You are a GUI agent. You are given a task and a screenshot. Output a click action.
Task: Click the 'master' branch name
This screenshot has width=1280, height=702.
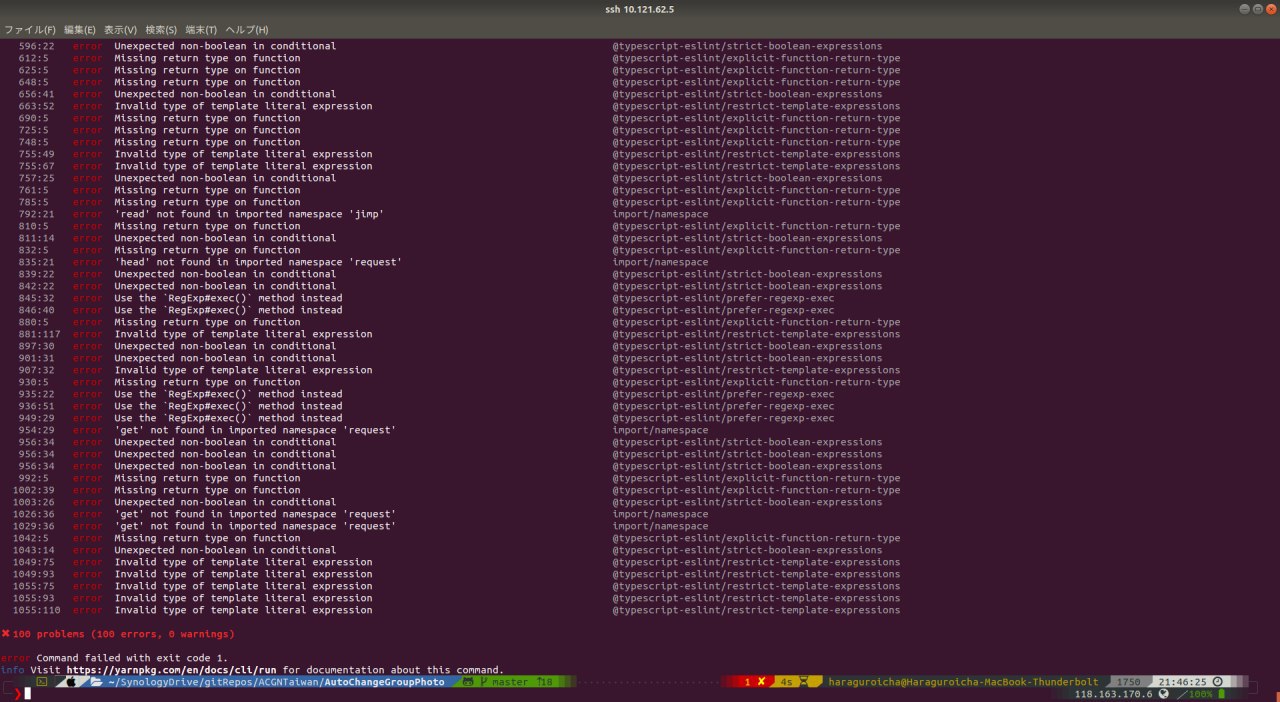(x=510, y=682)
